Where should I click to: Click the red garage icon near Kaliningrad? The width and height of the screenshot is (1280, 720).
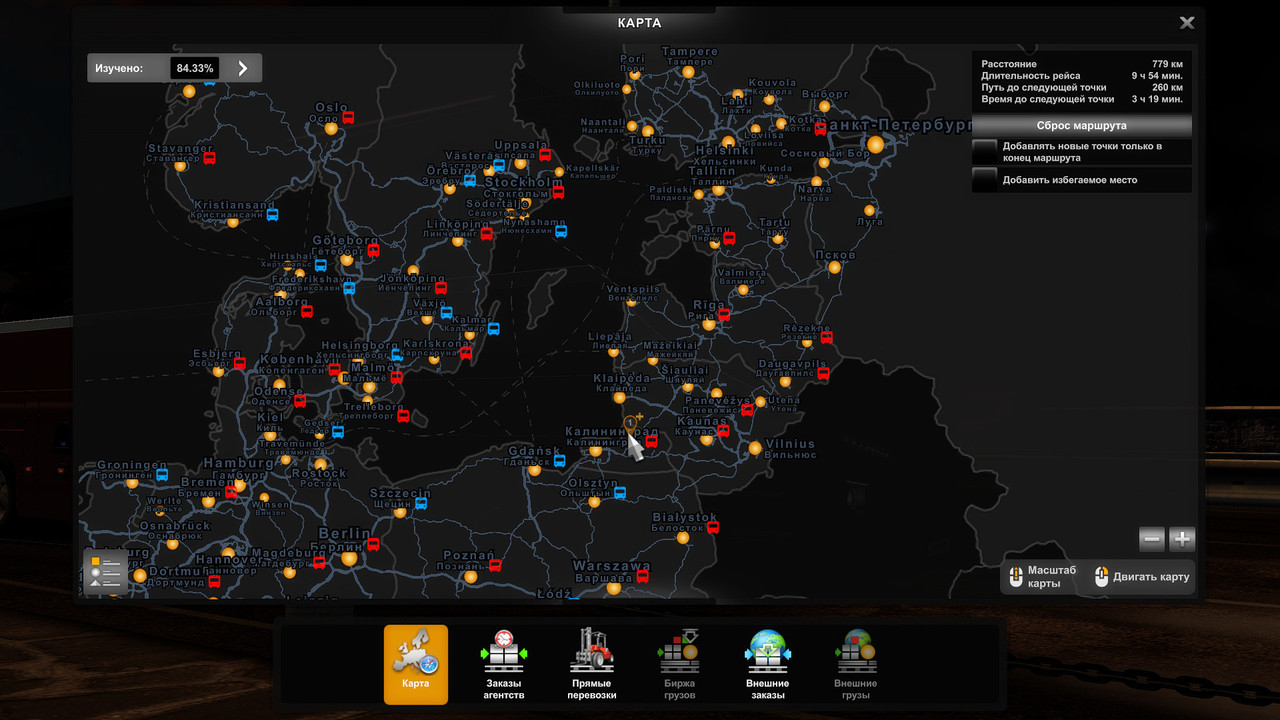point(651,441)
